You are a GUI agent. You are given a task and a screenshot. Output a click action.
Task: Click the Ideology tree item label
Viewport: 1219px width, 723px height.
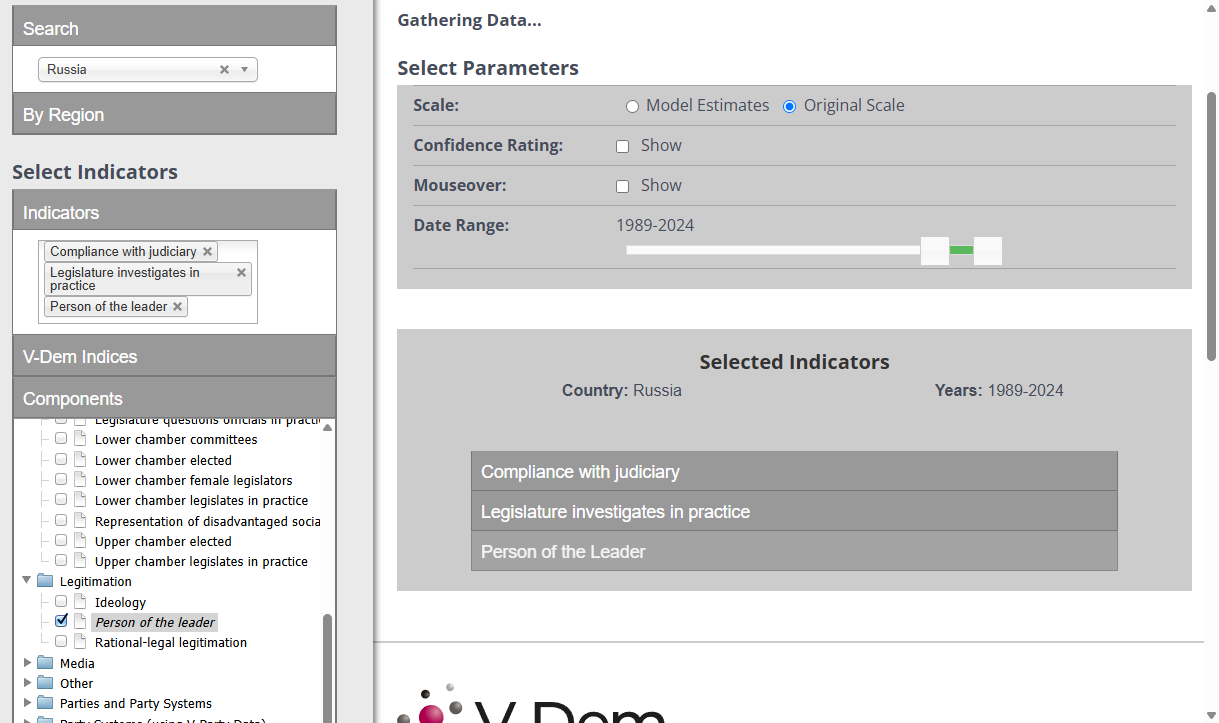pos(120,602)
